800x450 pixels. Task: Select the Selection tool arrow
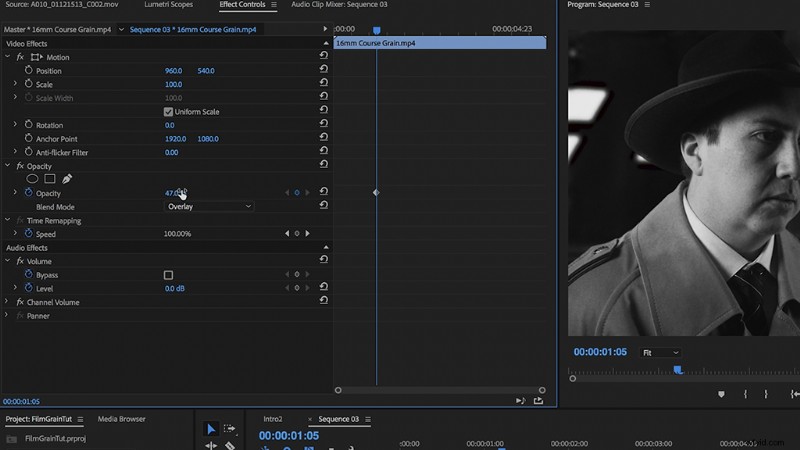tap(211, 429)
